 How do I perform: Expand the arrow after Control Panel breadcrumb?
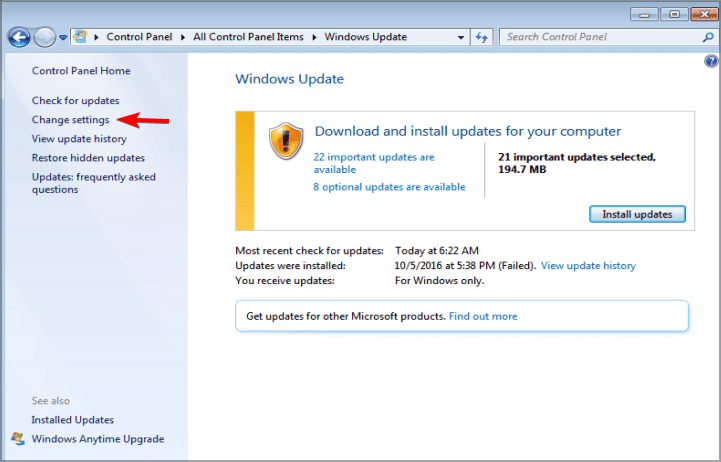(x=183, y=37)
